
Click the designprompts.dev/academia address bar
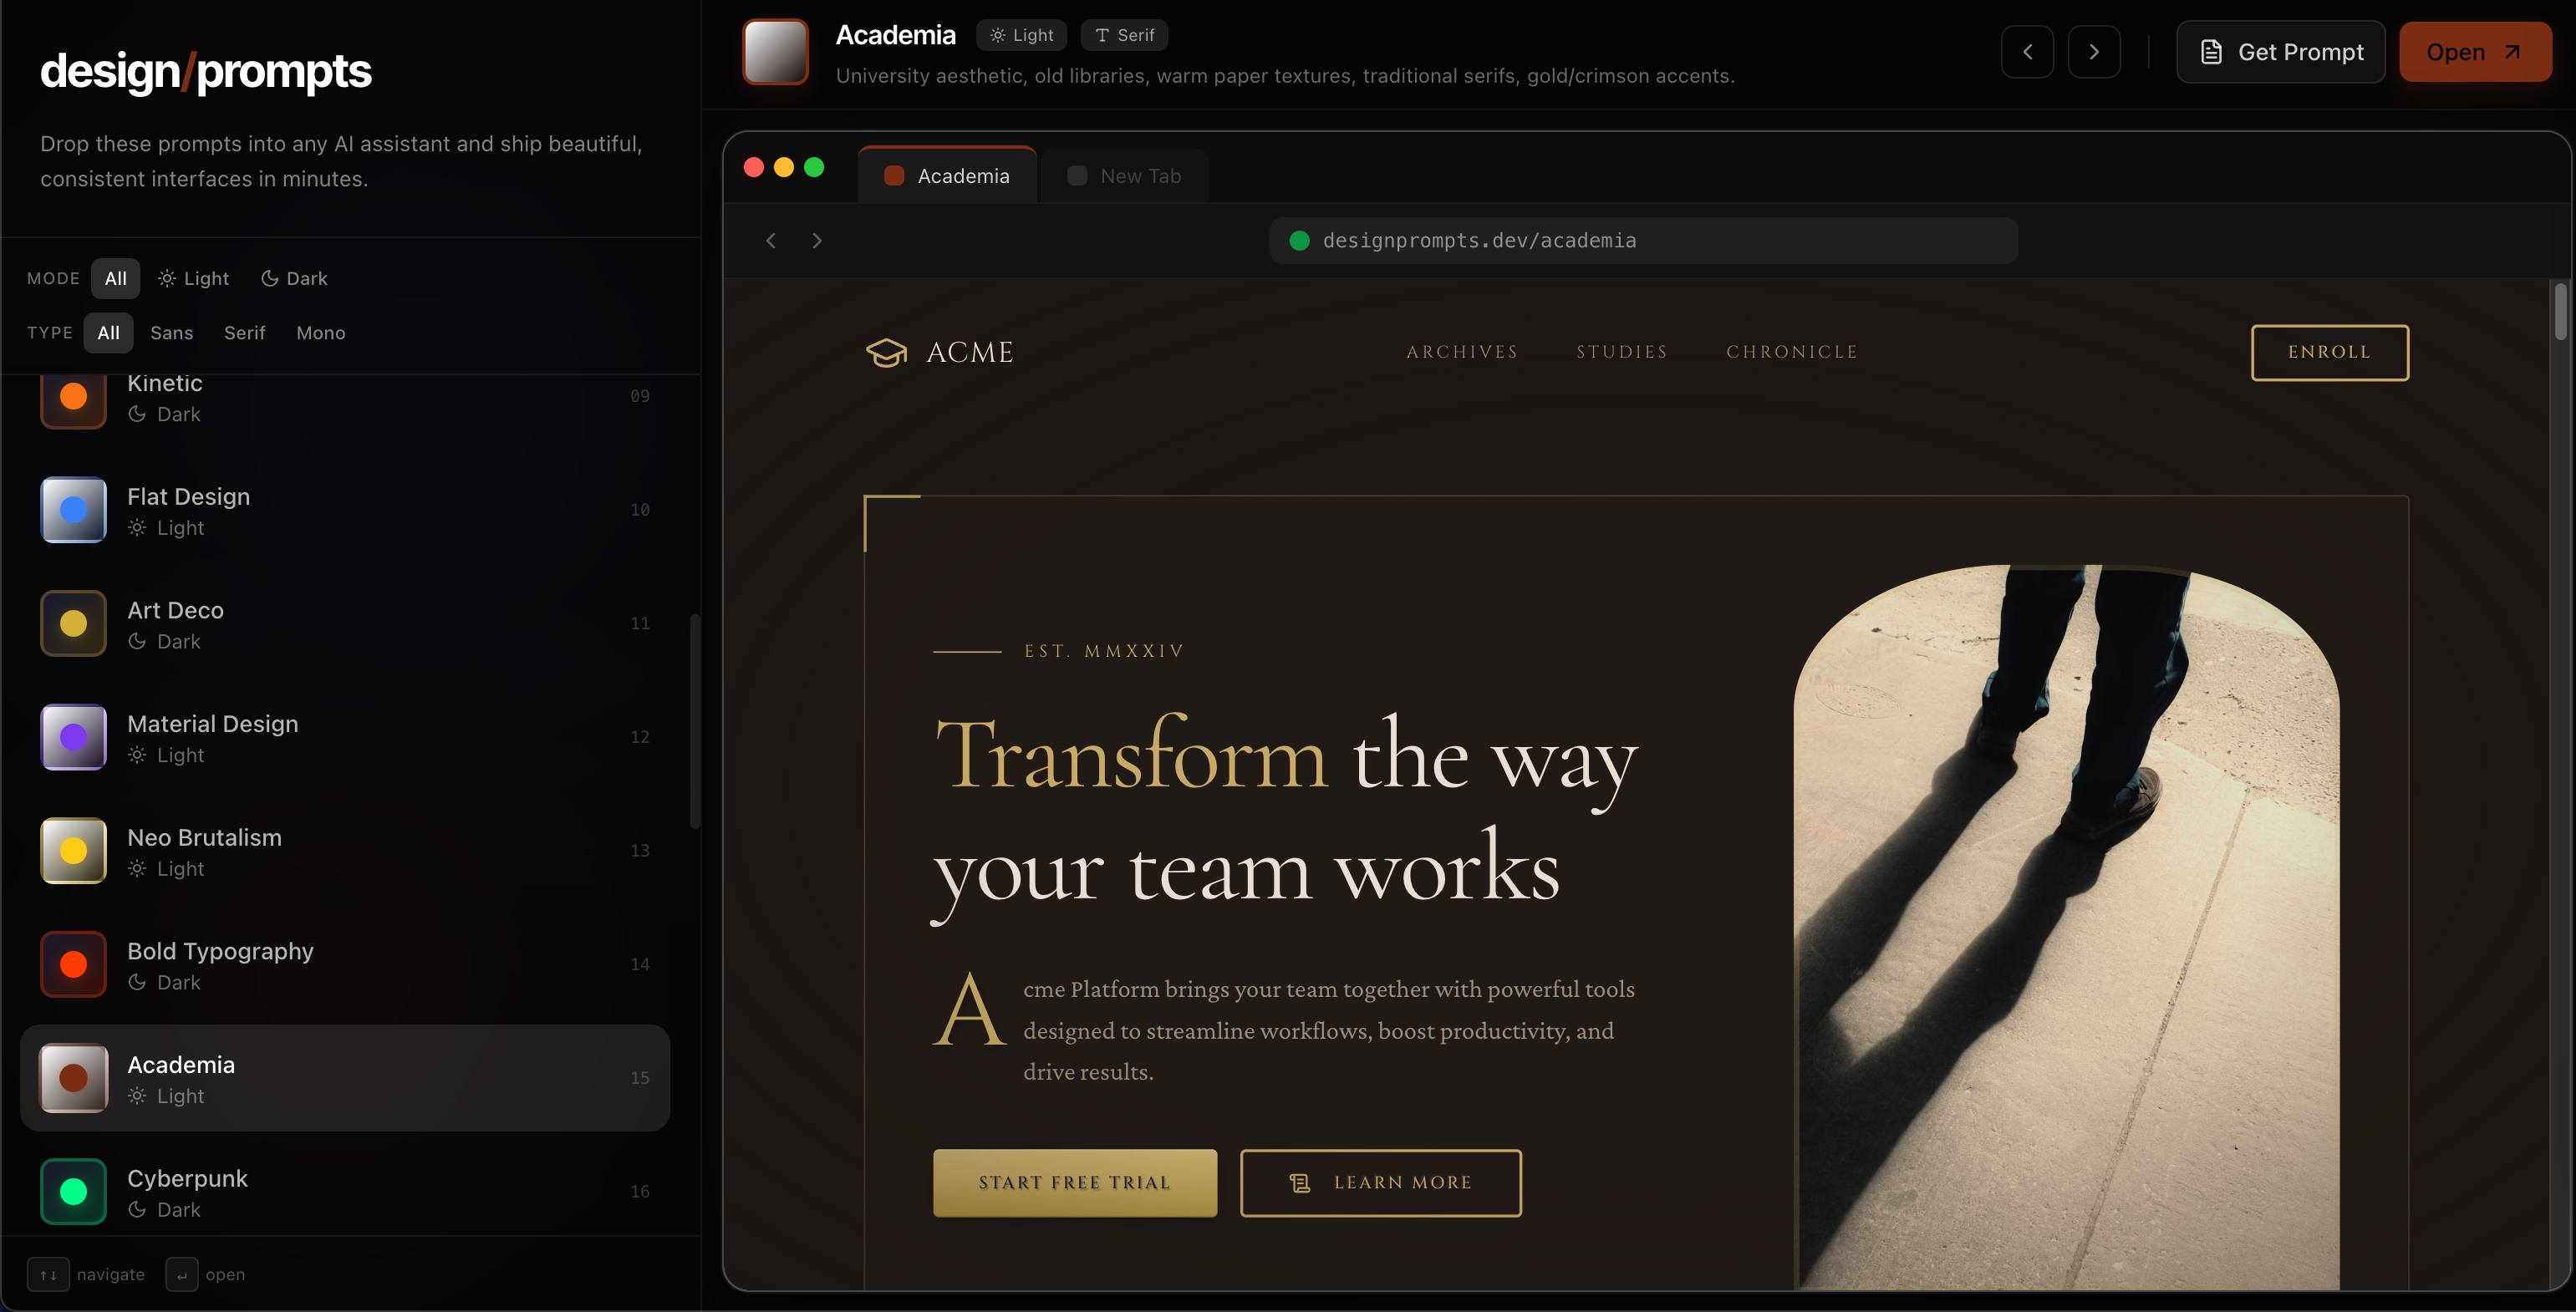[x=1643, y=240]
